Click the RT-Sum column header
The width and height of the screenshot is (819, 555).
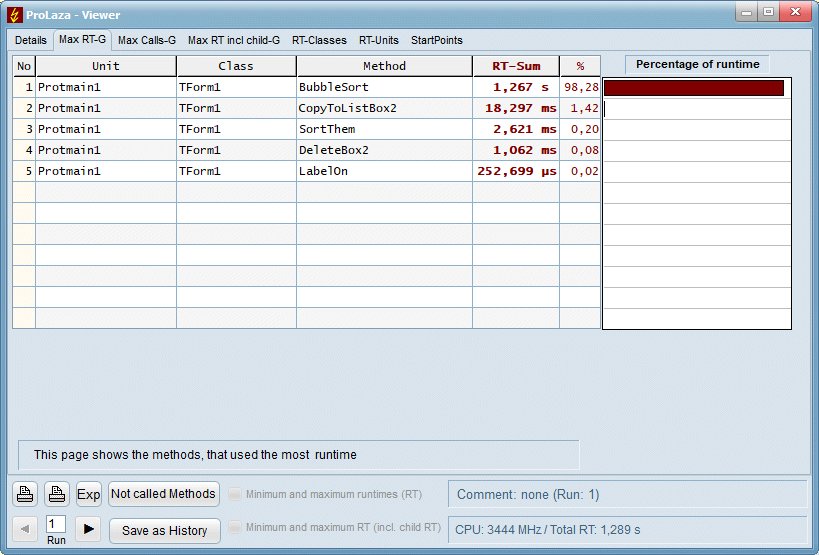(515, 66)
